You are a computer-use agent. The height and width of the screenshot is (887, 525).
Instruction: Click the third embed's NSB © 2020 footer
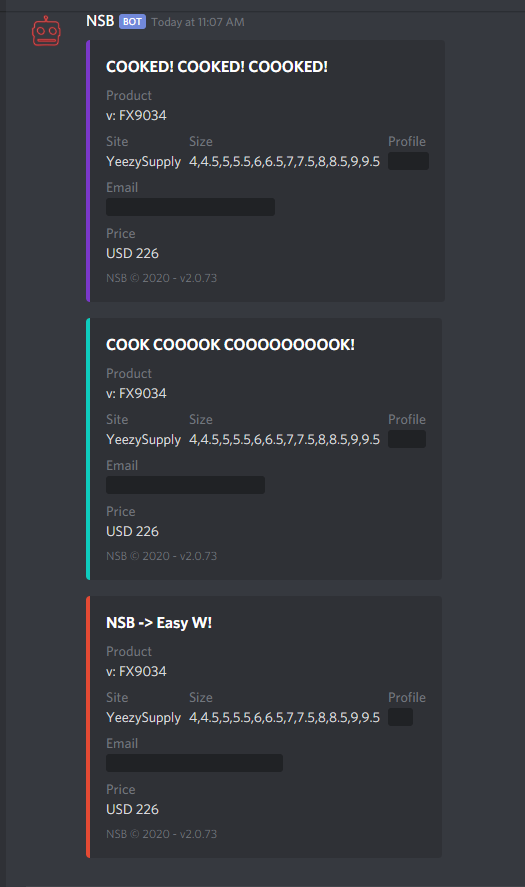162,834
